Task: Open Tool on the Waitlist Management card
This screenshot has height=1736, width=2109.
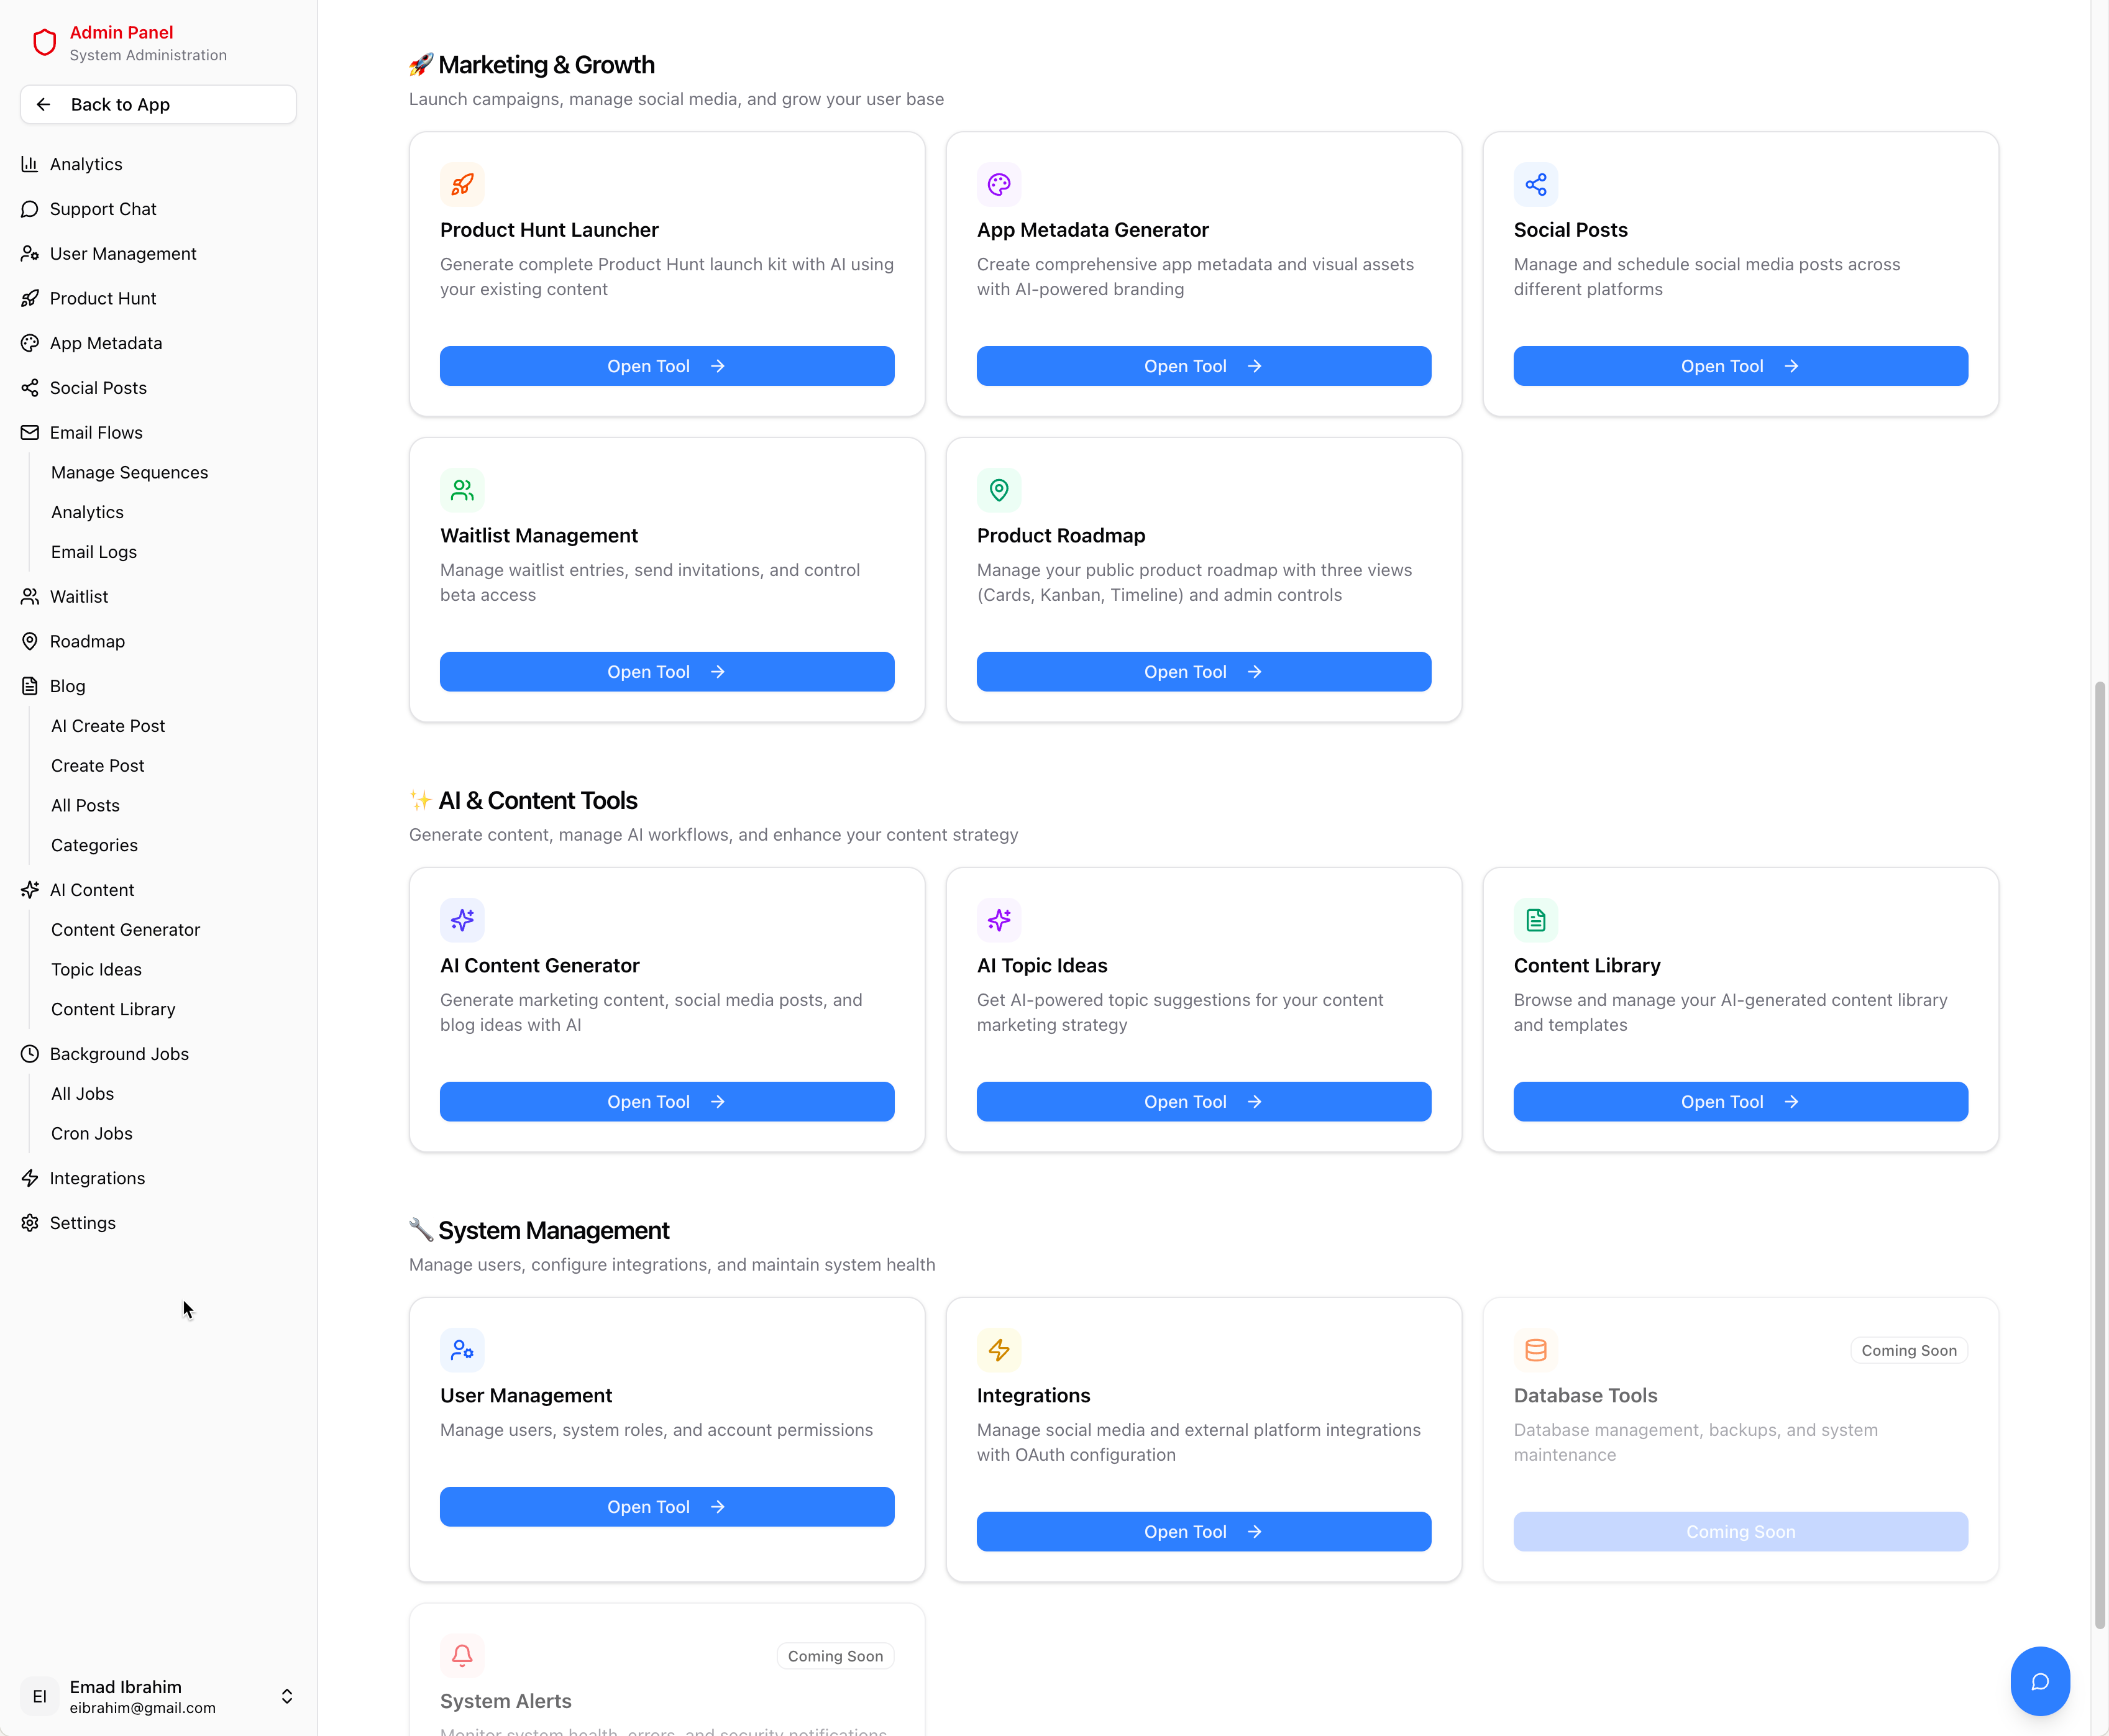Action: (x=666, y=671)
